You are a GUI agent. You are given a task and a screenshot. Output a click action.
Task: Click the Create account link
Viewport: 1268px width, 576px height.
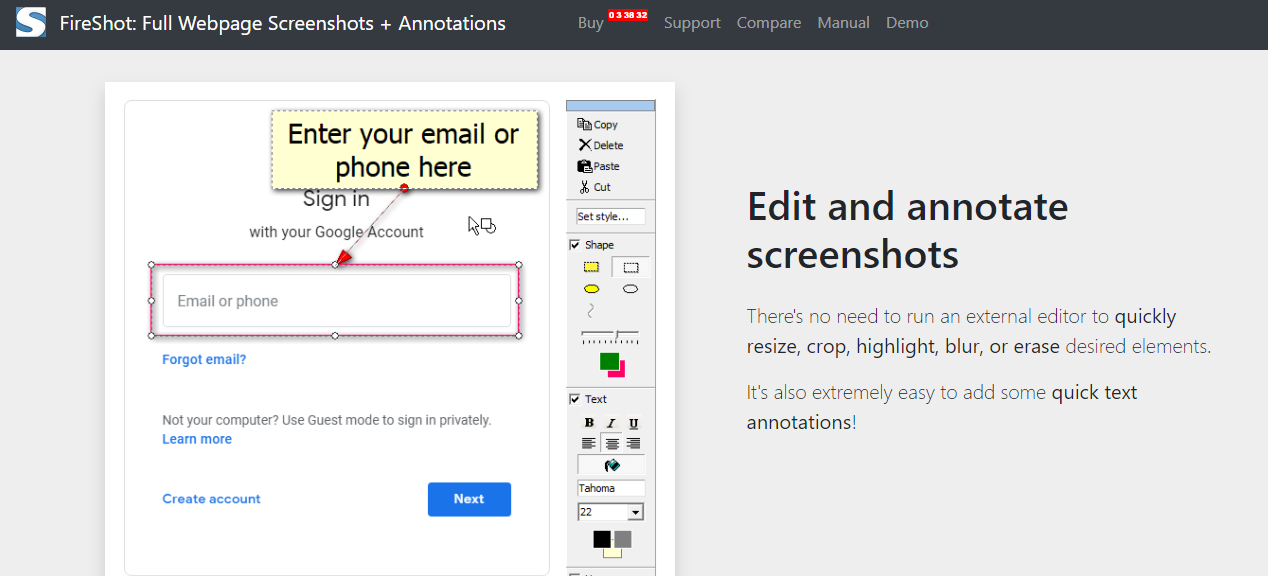click(211, 499)
